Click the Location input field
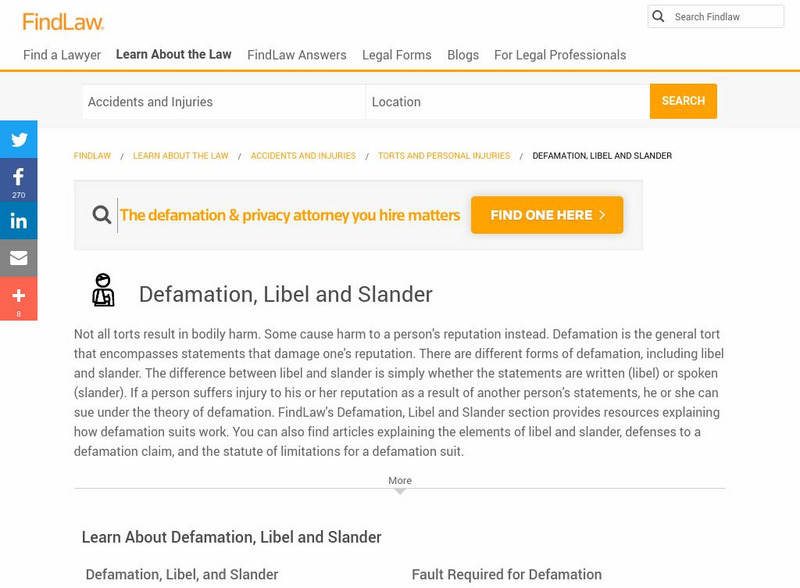 point(508,102)
